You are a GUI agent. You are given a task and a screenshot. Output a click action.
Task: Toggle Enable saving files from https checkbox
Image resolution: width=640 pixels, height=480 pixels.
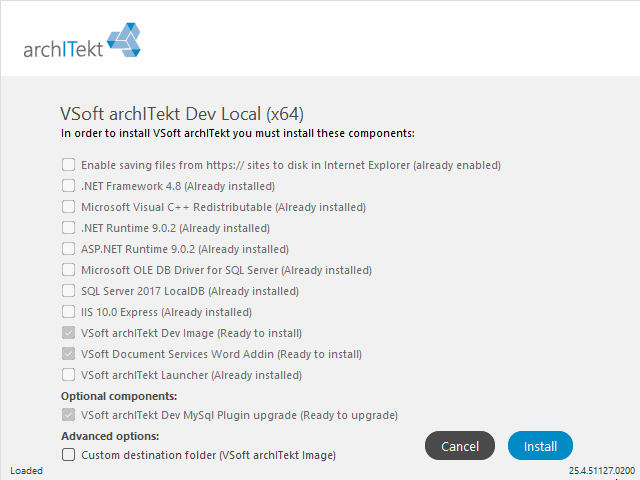(x=68, y=165)
